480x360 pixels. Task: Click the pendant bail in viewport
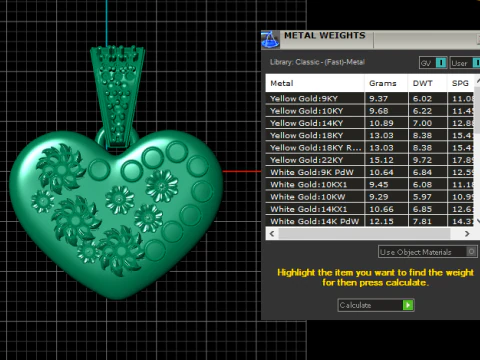(117, 97)
